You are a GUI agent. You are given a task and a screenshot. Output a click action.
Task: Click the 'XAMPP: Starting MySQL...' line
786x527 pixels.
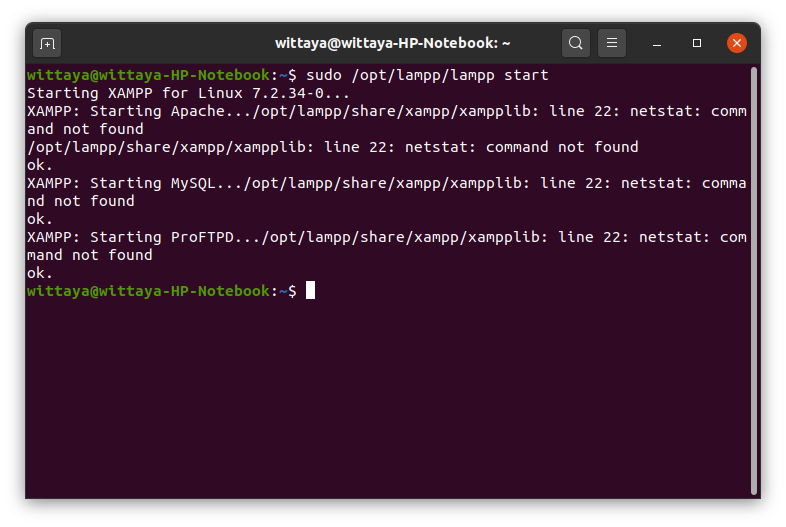point(387,184)
